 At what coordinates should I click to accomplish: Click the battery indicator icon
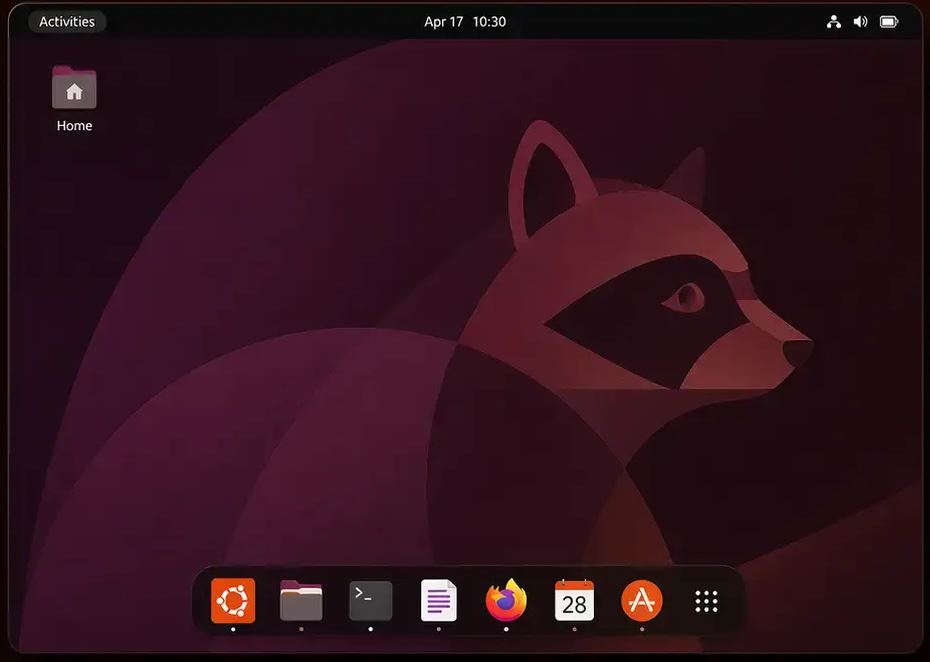[888, 22]
